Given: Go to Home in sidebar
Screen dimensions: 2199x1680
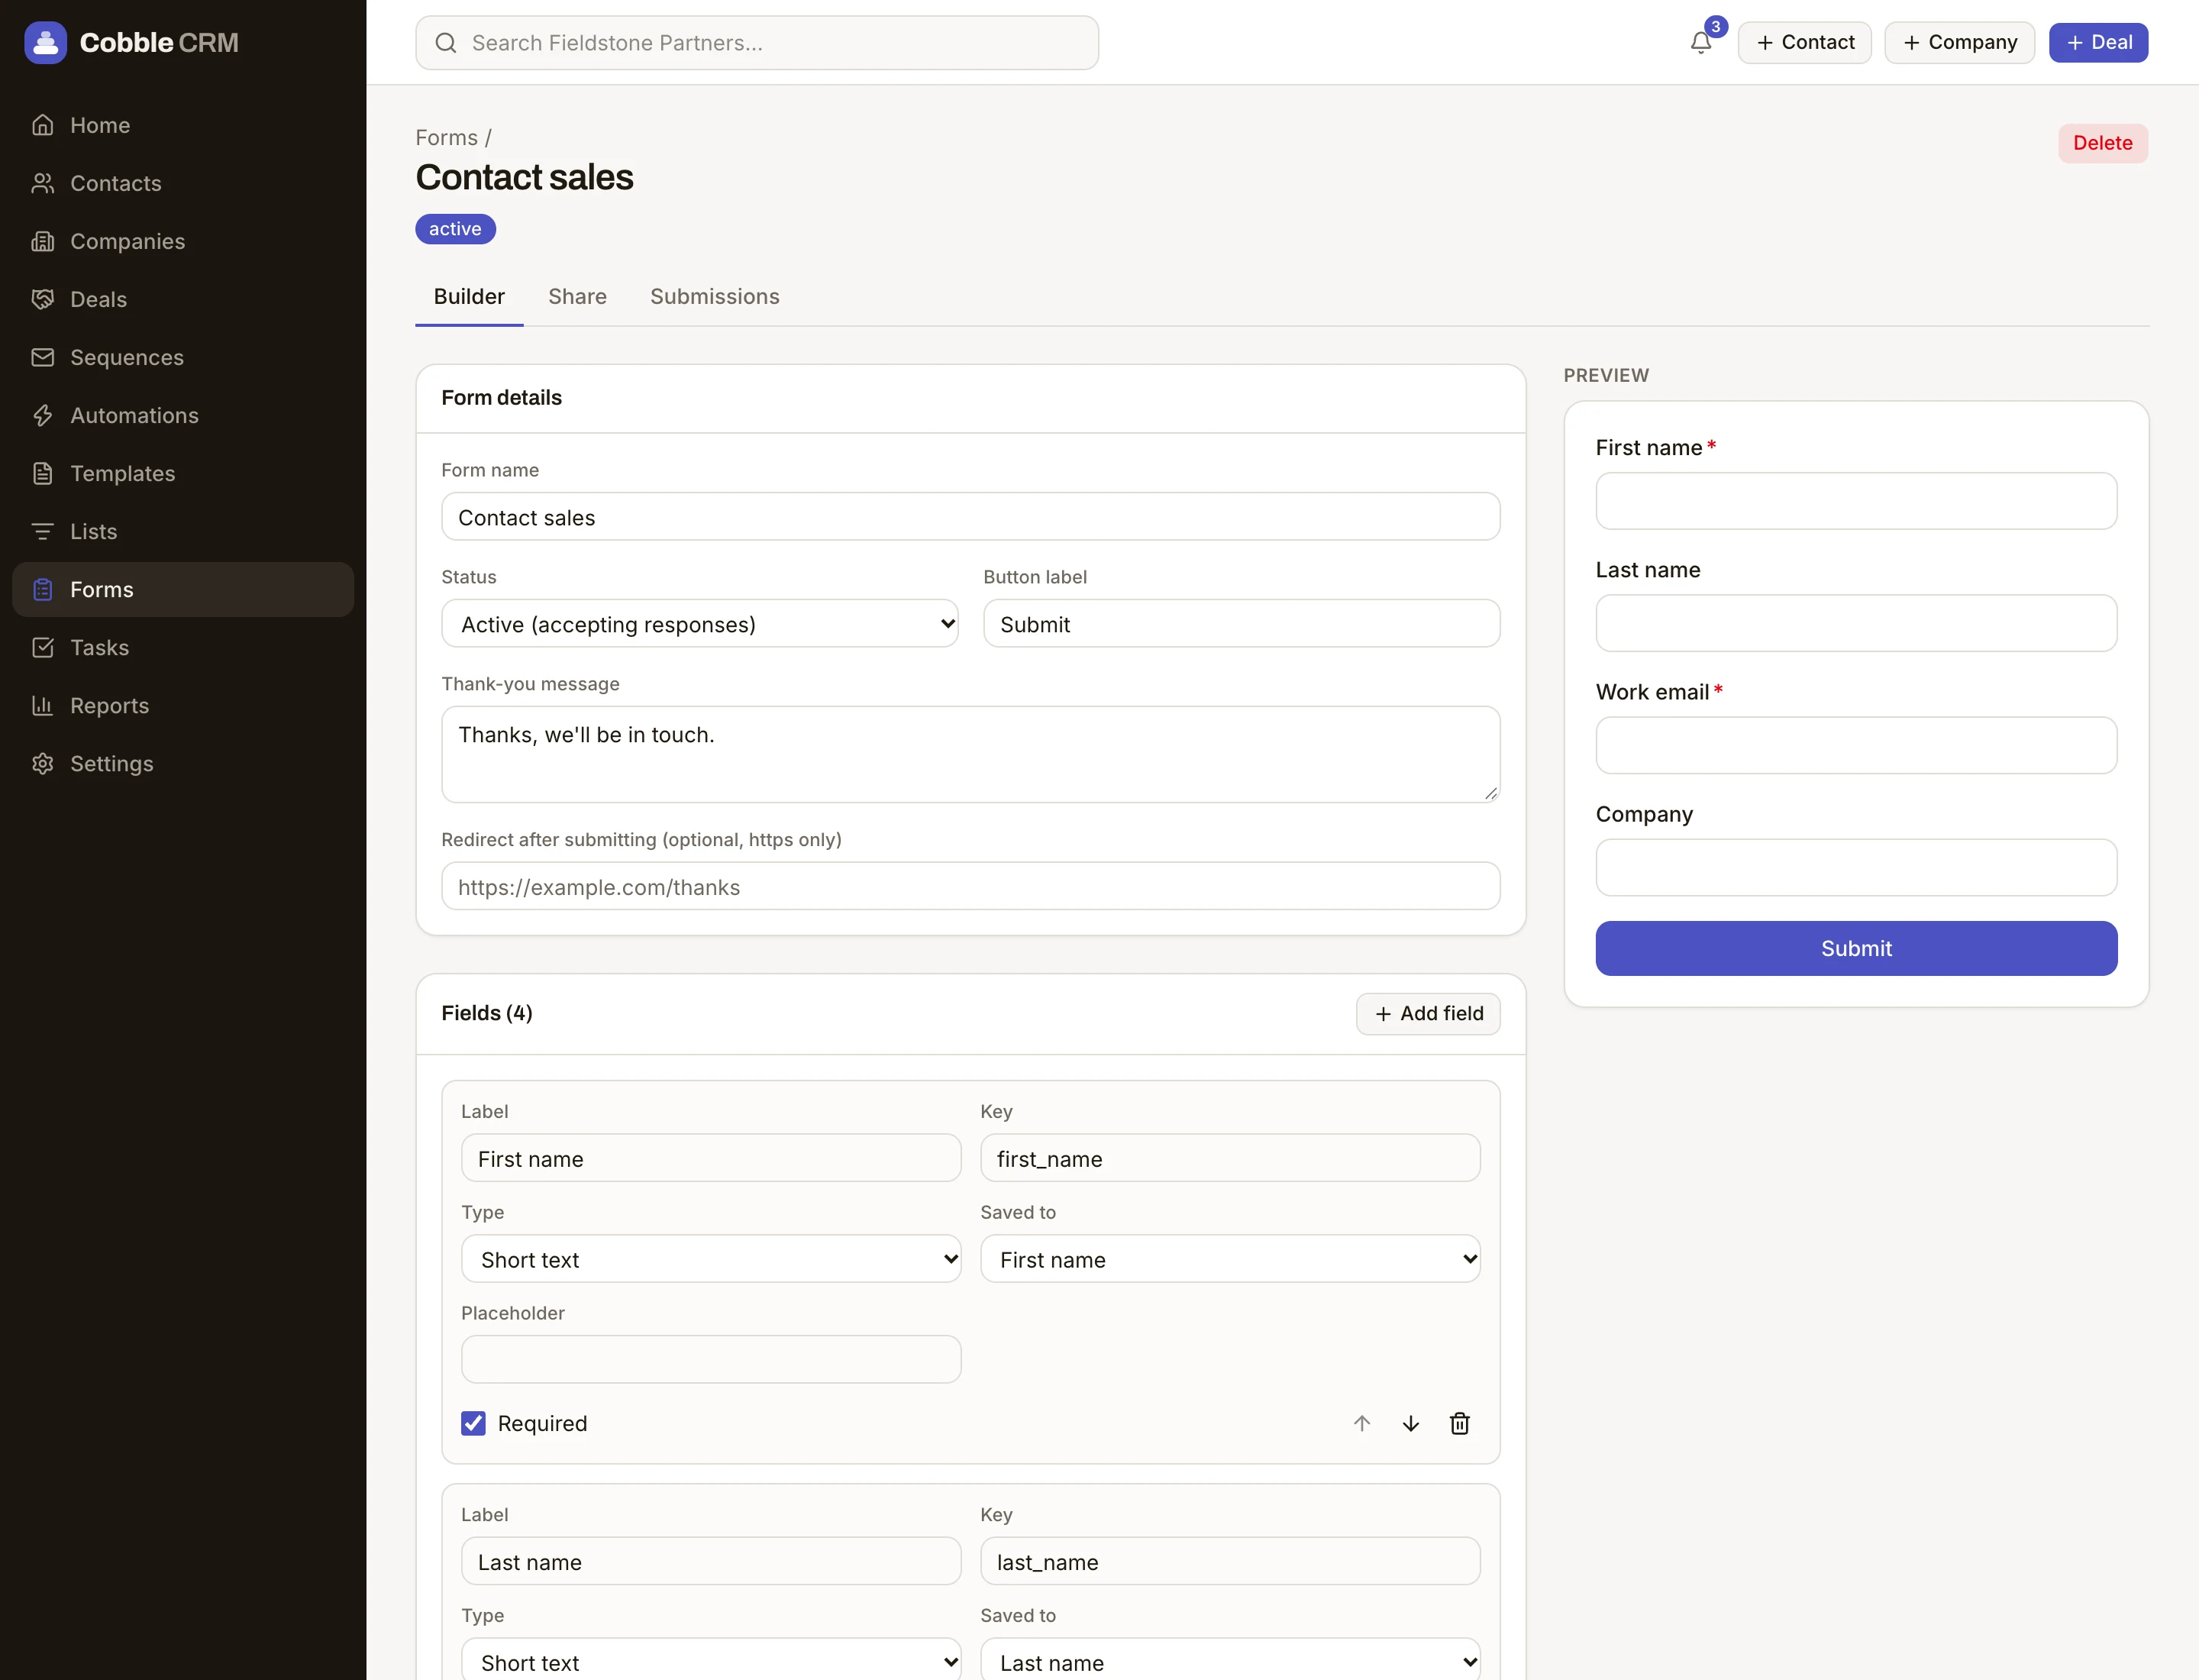Looking at the screenshot, I should 183,125.
